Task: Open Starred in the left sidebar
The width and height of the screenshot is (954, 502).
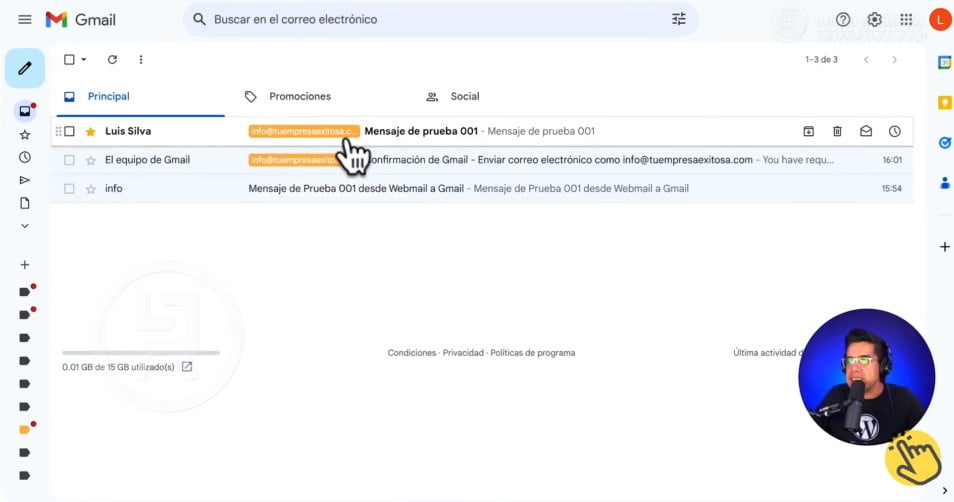Action: (x=25, y=134)
